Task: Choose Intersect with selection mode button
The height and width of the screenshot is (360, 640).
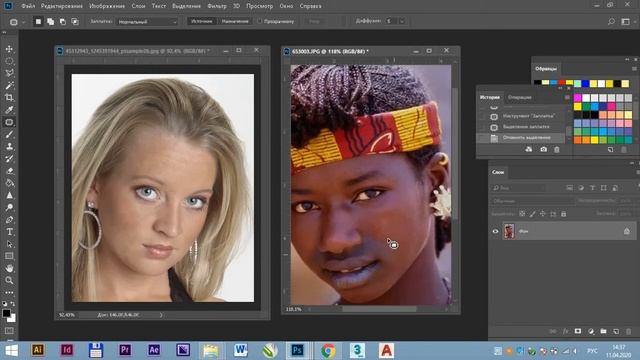Action: point(75,22)
